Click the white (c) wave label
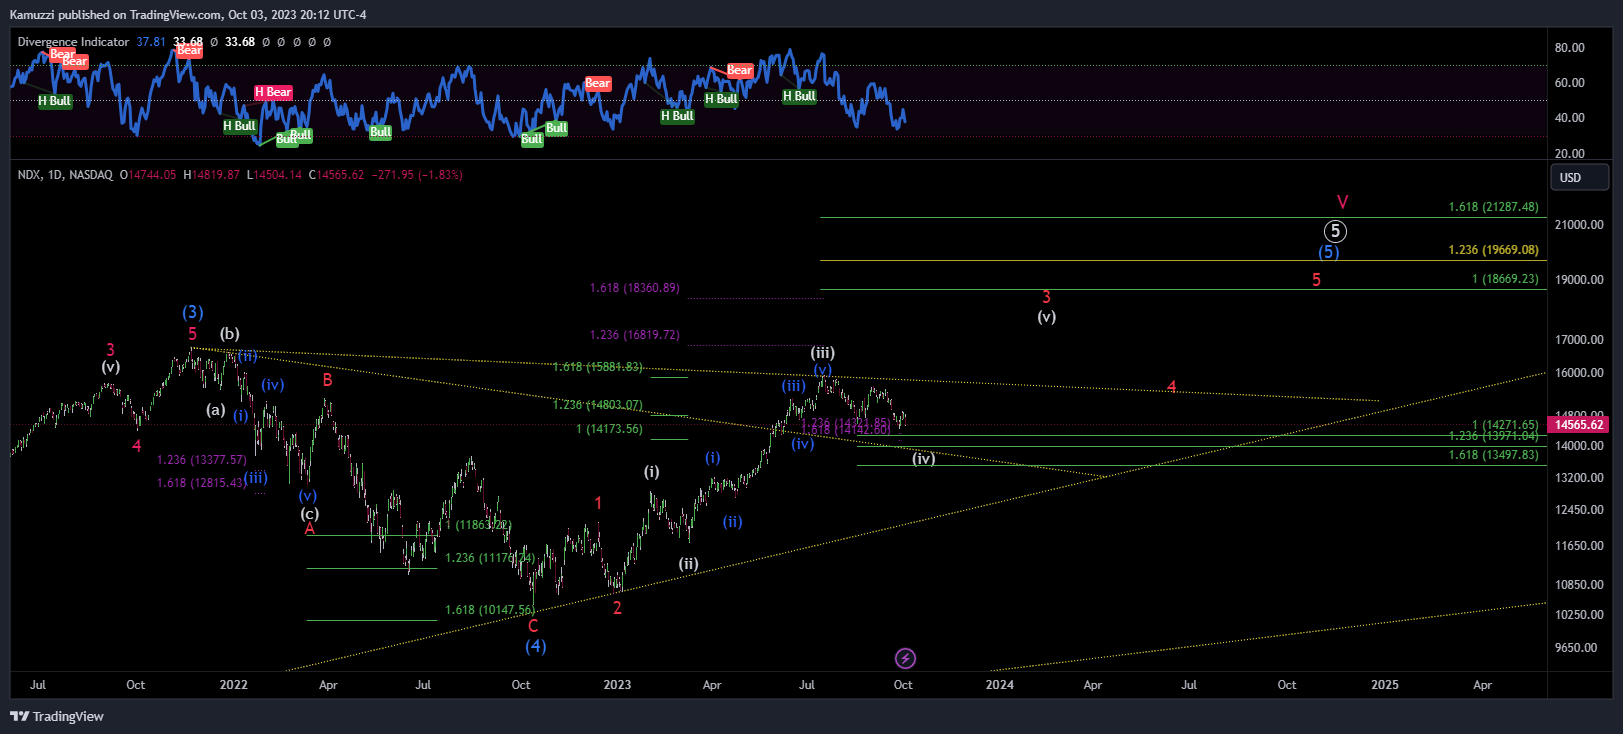Viewport: 1623px width, 734px height. click(310, 514)
